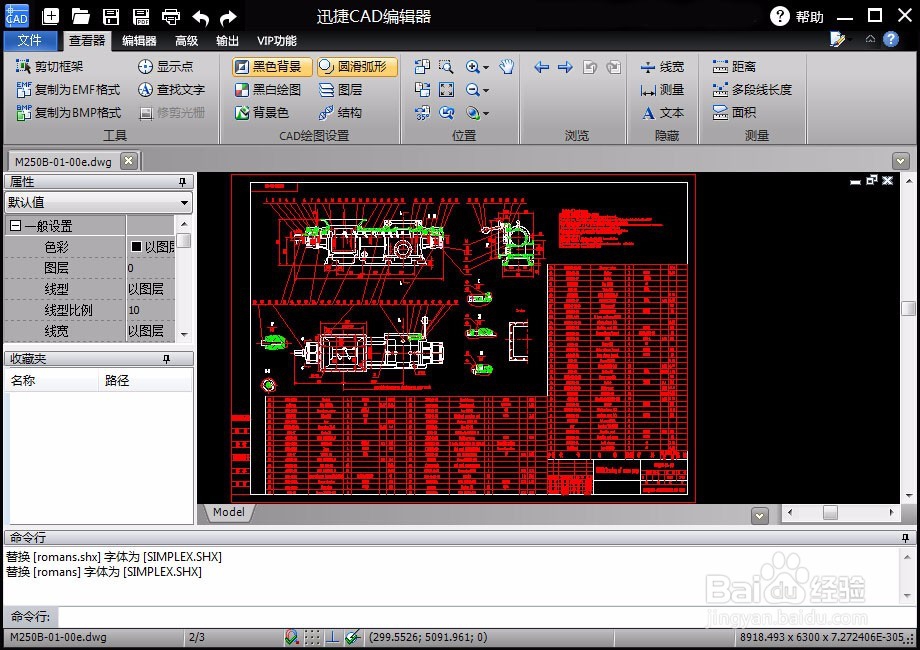Undo the last action

(201, 17)
